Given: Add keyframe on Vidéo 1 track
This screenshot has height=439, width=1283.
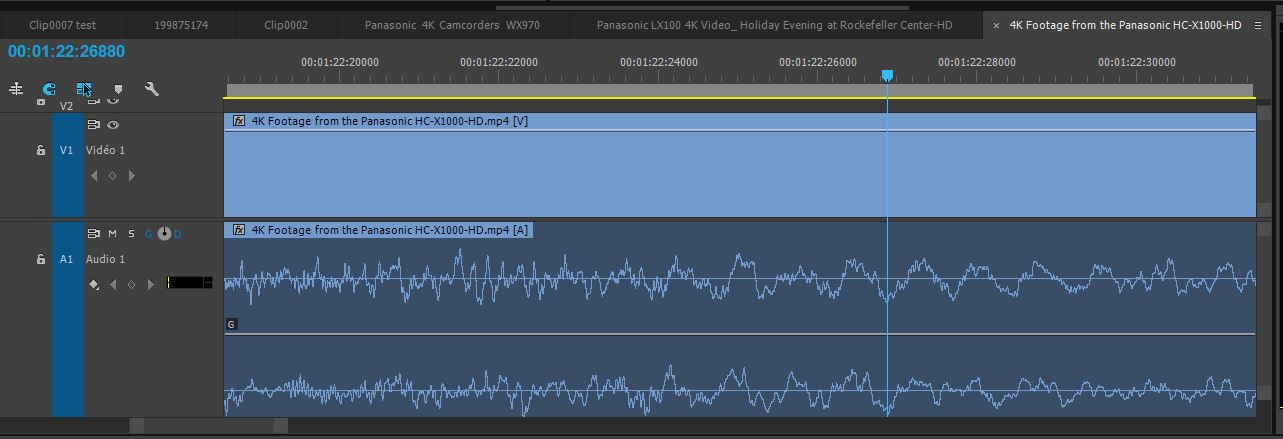Looking at the screenshot, I should pos(112,176).
